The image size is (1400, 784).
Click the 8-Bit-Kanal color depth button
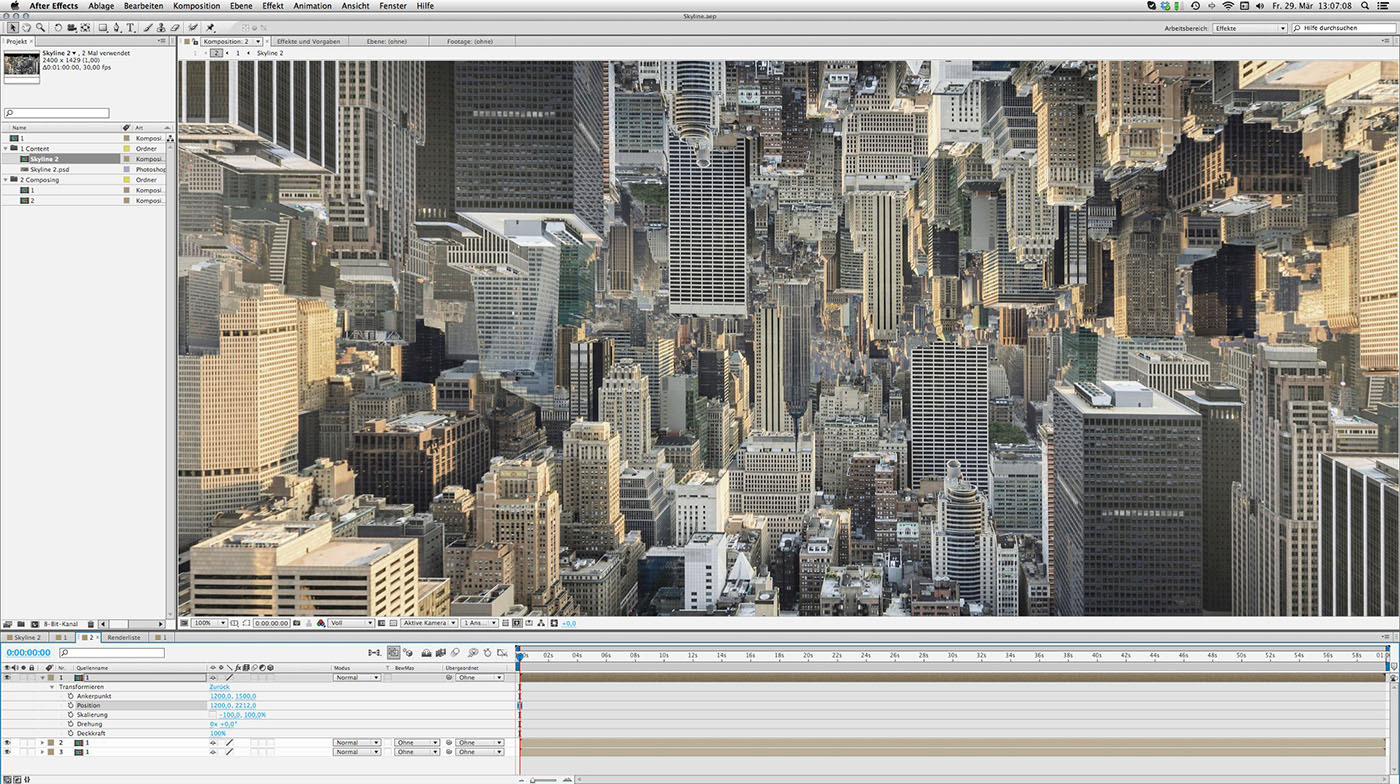click(x=60, y=624)
